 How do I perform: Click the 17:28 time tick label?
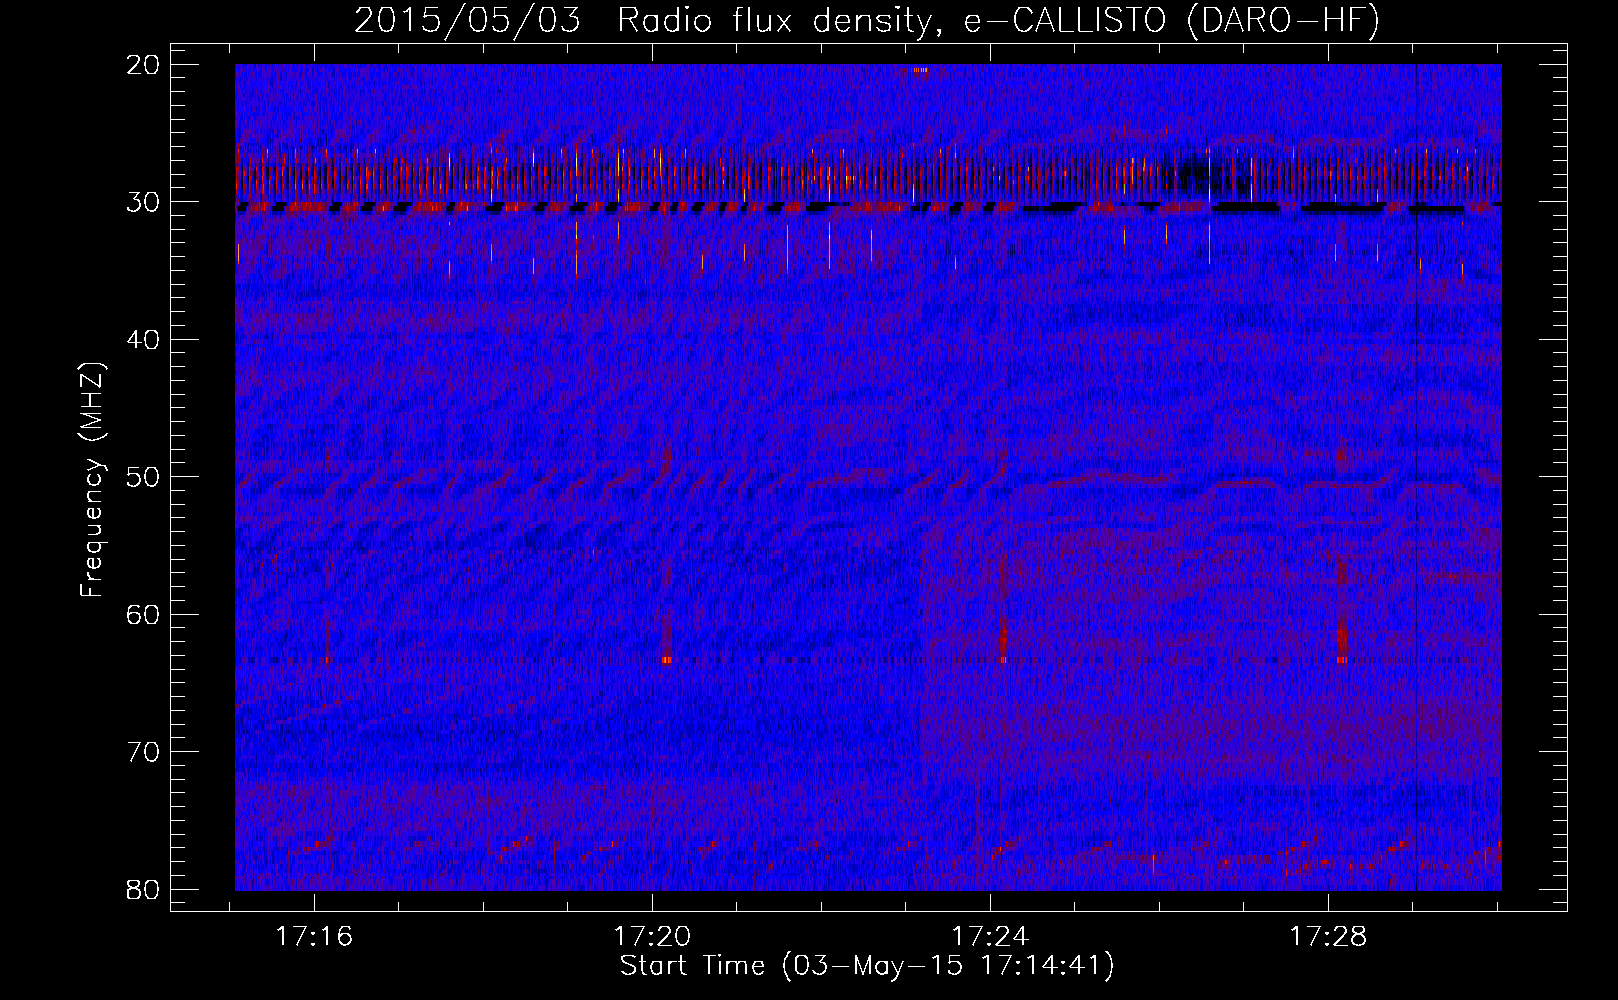tap(1328, 937)
